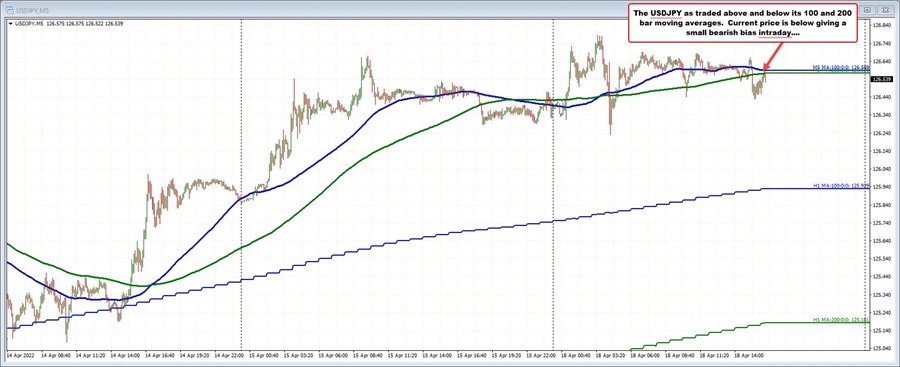Click the 126.340 price axis value
This screenshot has width=900, height=367.
point(881,115)
